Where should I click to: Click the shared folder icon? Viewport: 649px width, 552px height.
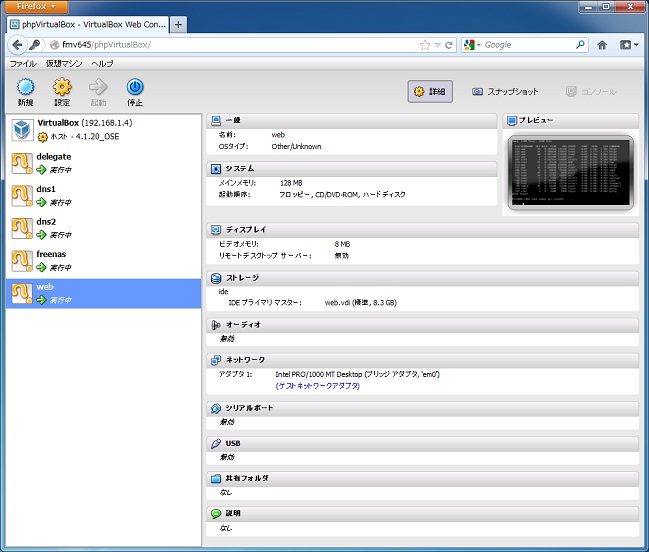(x=216, y=478)
